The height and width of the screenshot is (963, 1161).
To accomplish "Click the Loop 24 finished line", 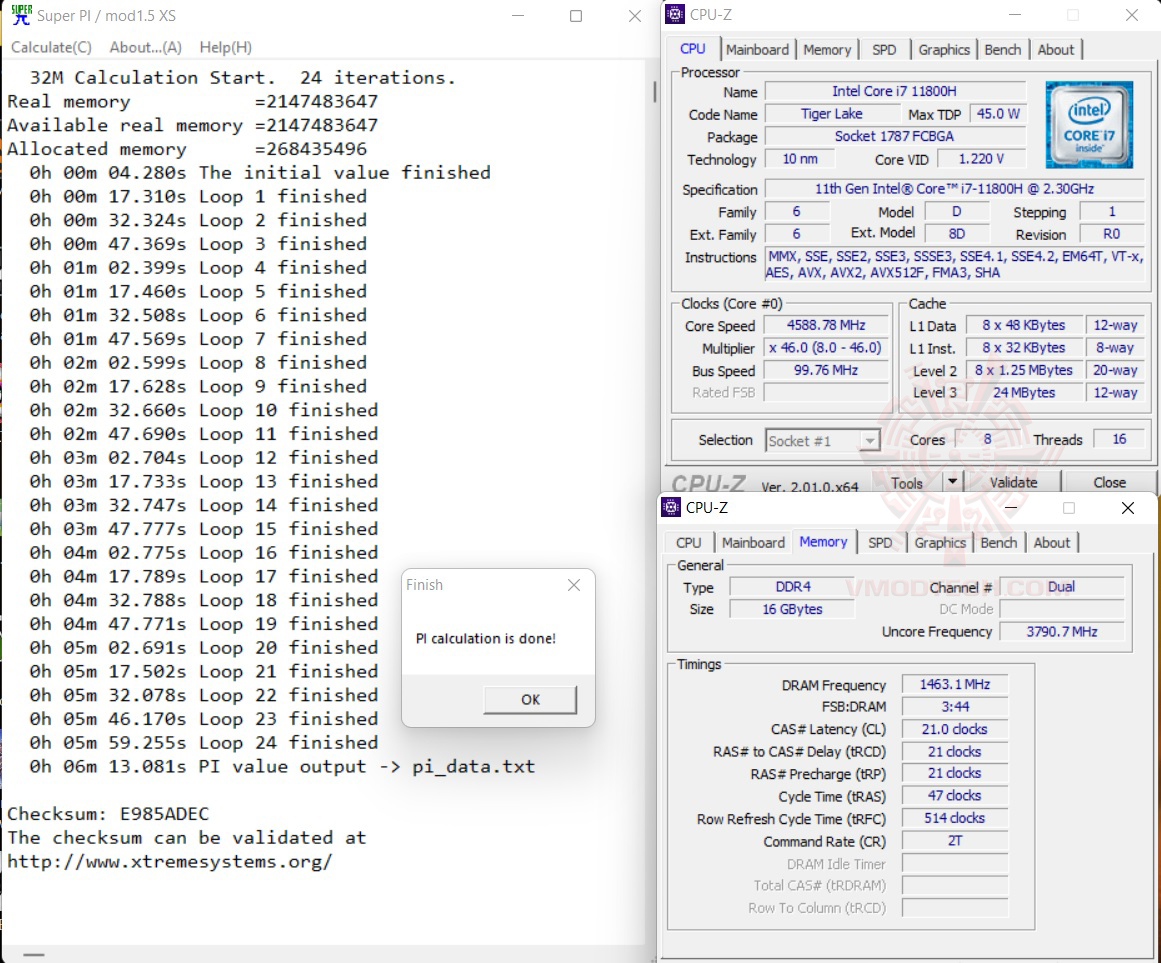I will click(x=204, y=742).
